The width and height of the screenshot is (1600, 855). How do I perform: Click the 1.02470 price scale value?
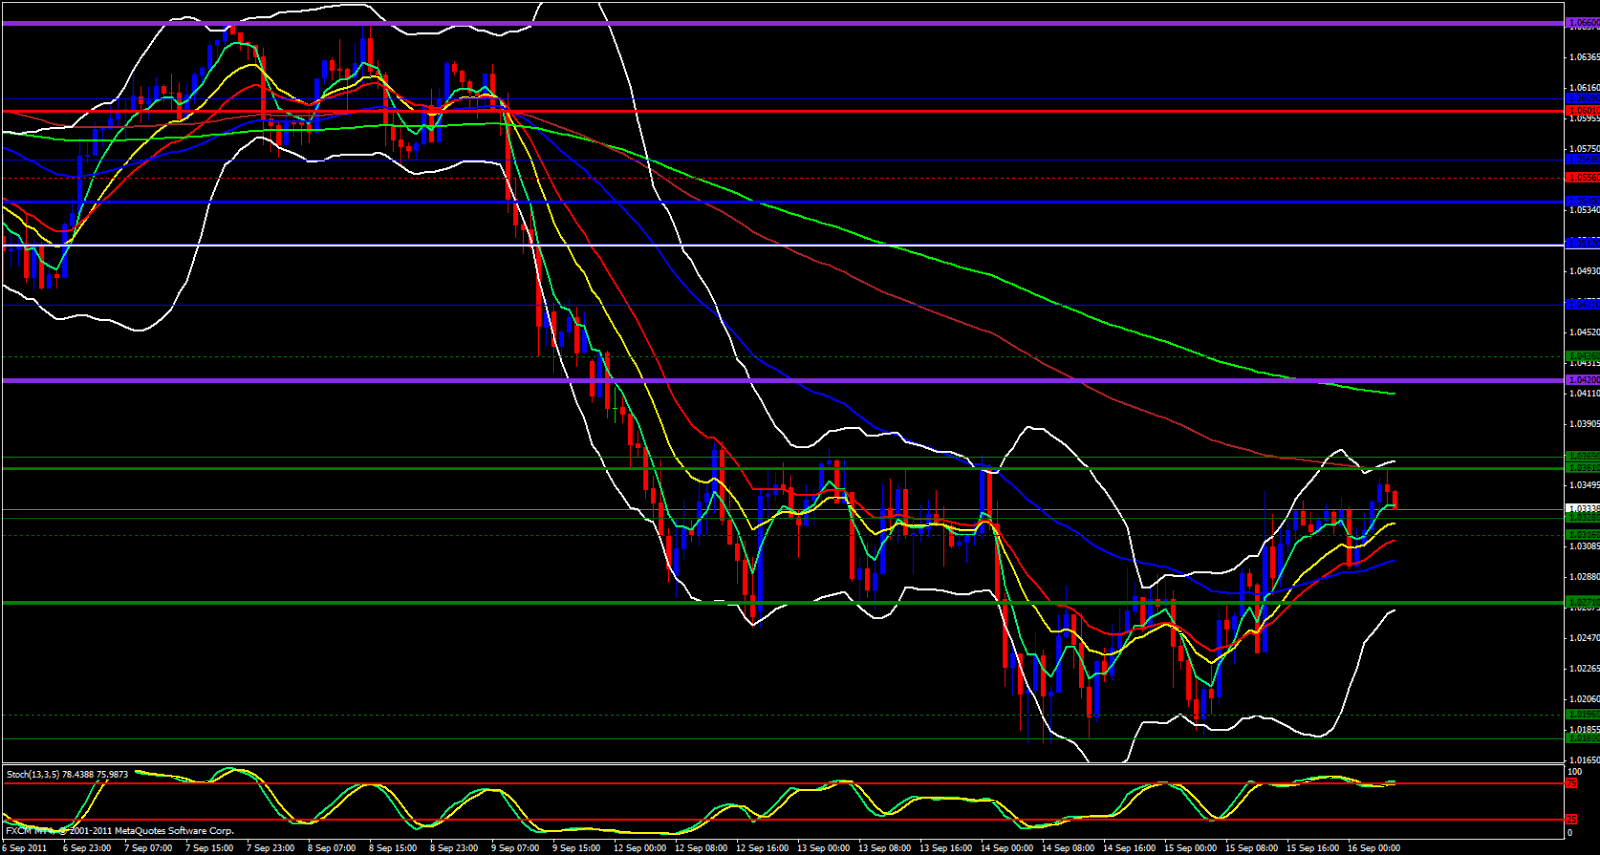[x=1583, y=638]
